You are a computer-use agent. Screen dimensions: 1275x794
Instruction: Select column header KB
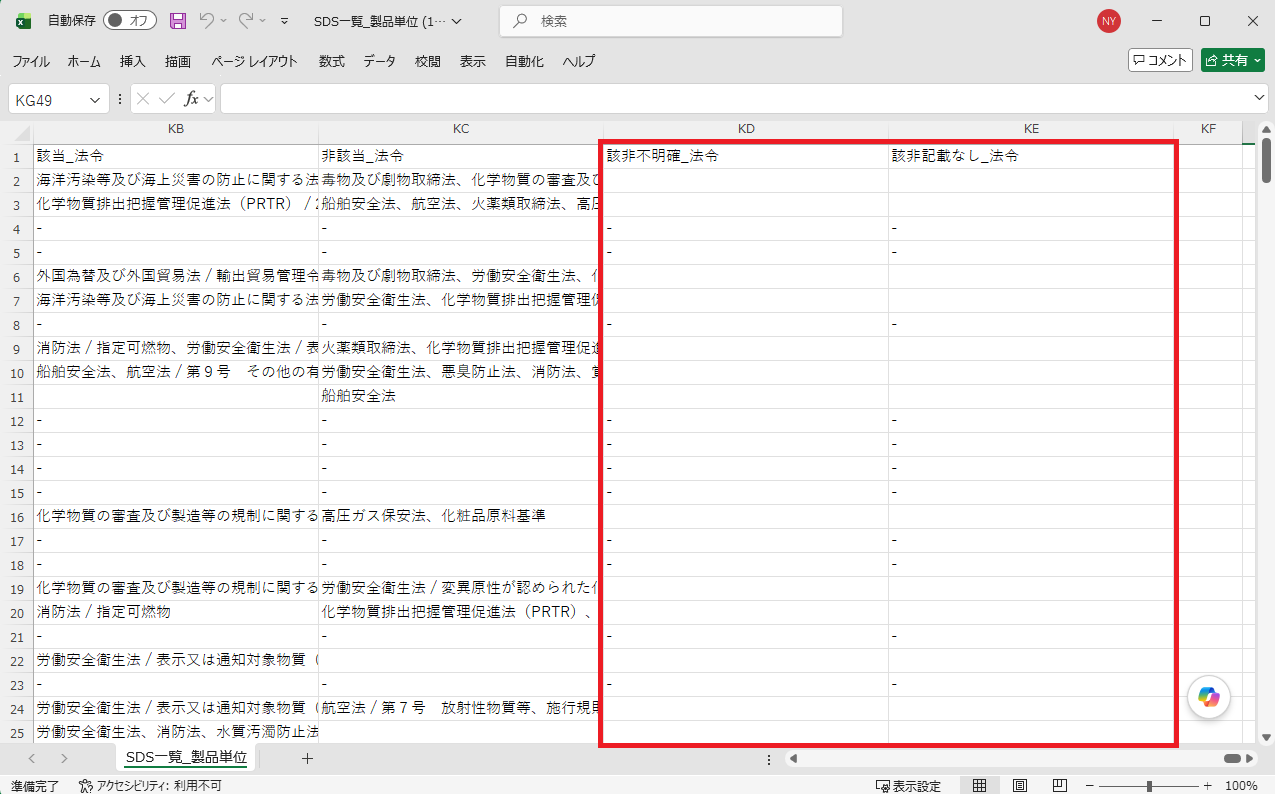[176, 129]
